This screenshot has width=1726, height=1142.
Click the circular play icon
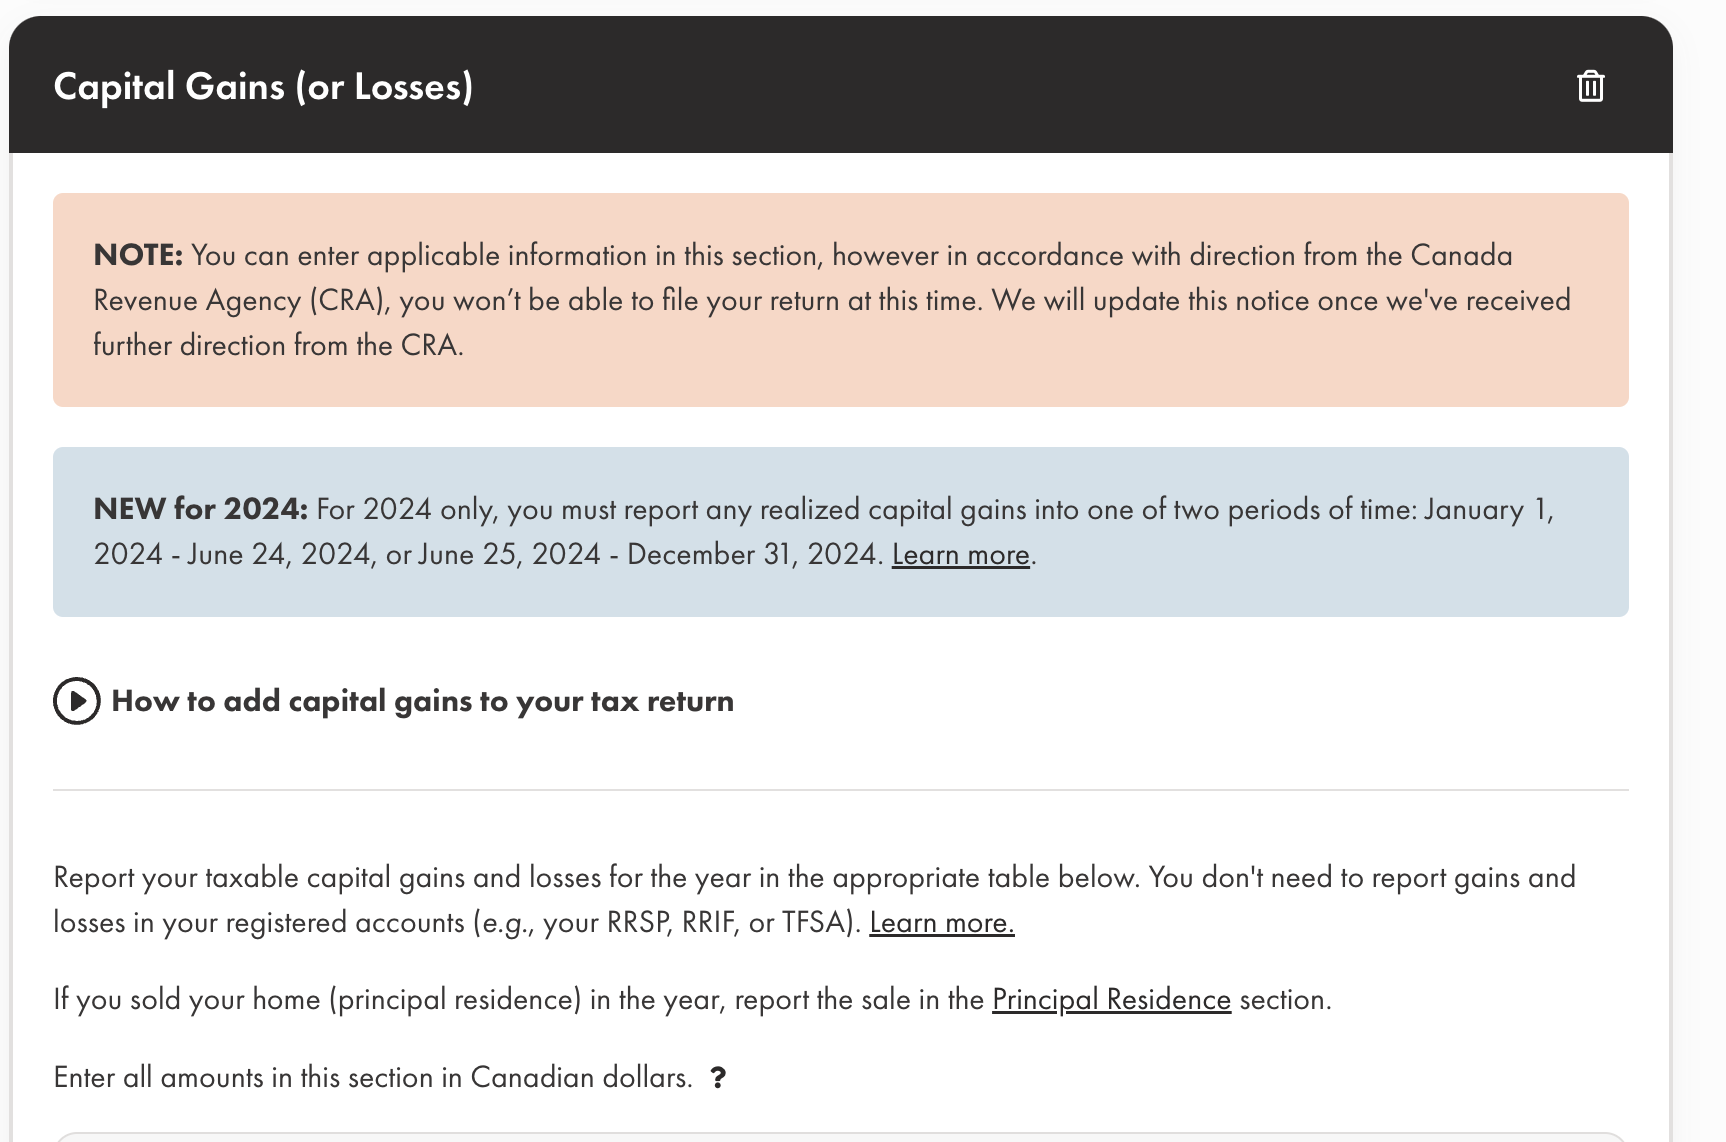pos(77,701)
